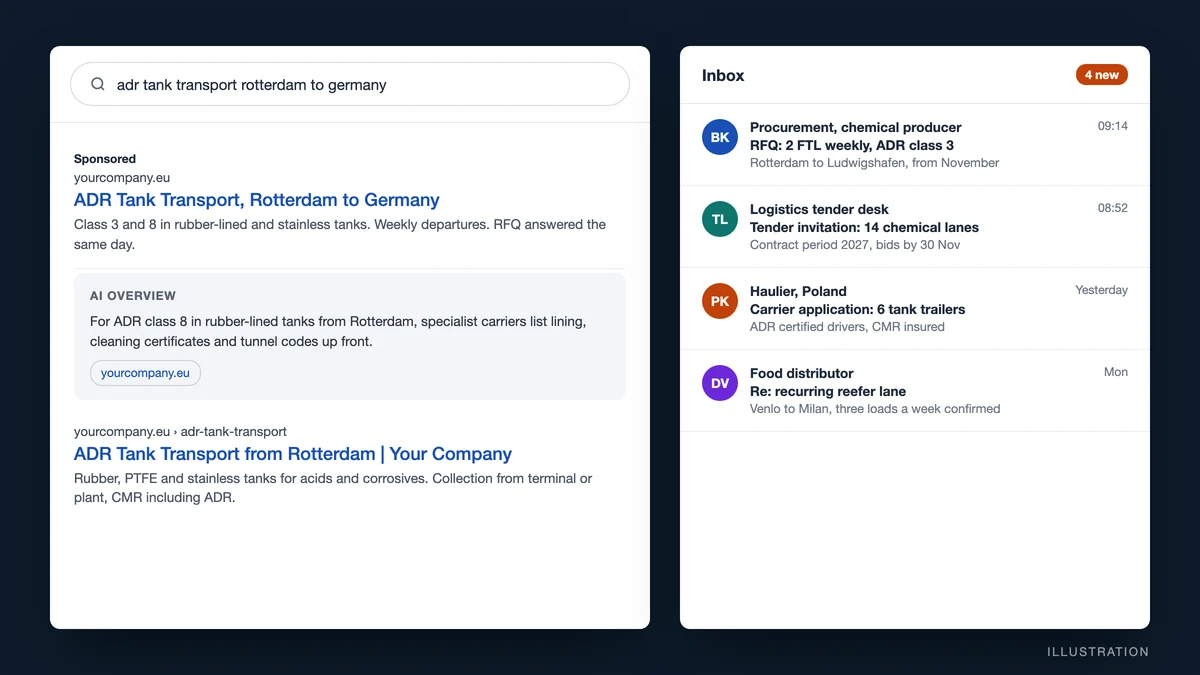Screen dimensions: 1200x675
Task: Click preview text Rotterdam to Ludwigshafen, from November
Action: tap(874, 163)
